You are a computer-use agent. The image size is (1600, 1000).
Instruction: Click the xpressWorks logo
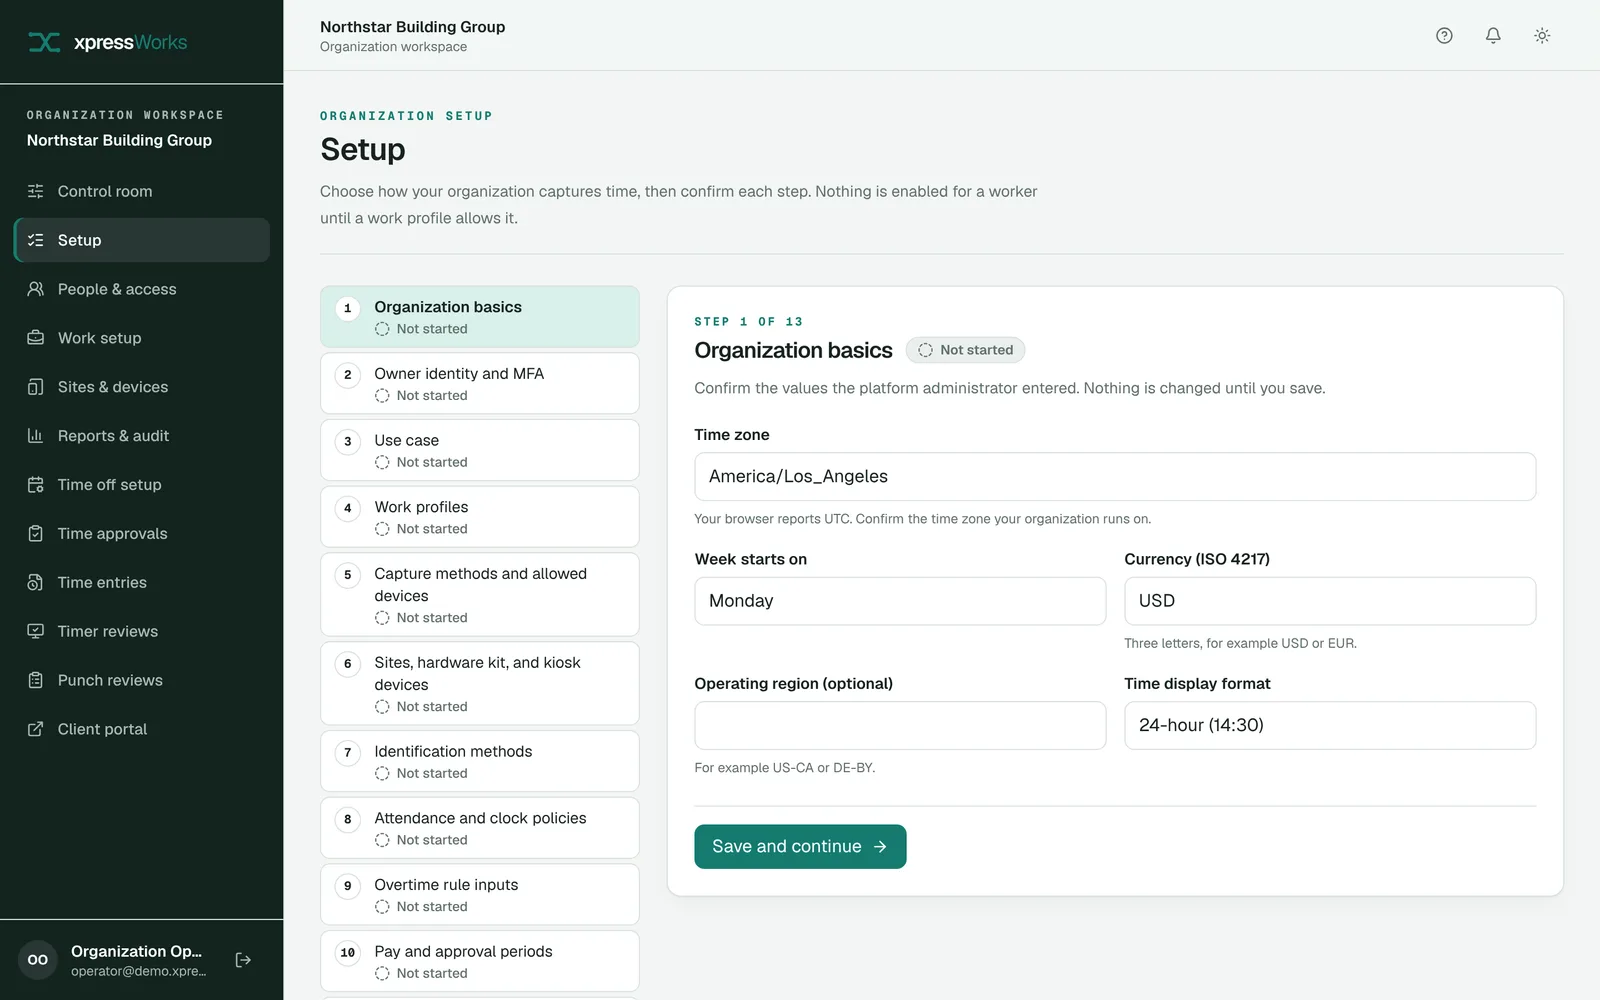click(107, 42)
